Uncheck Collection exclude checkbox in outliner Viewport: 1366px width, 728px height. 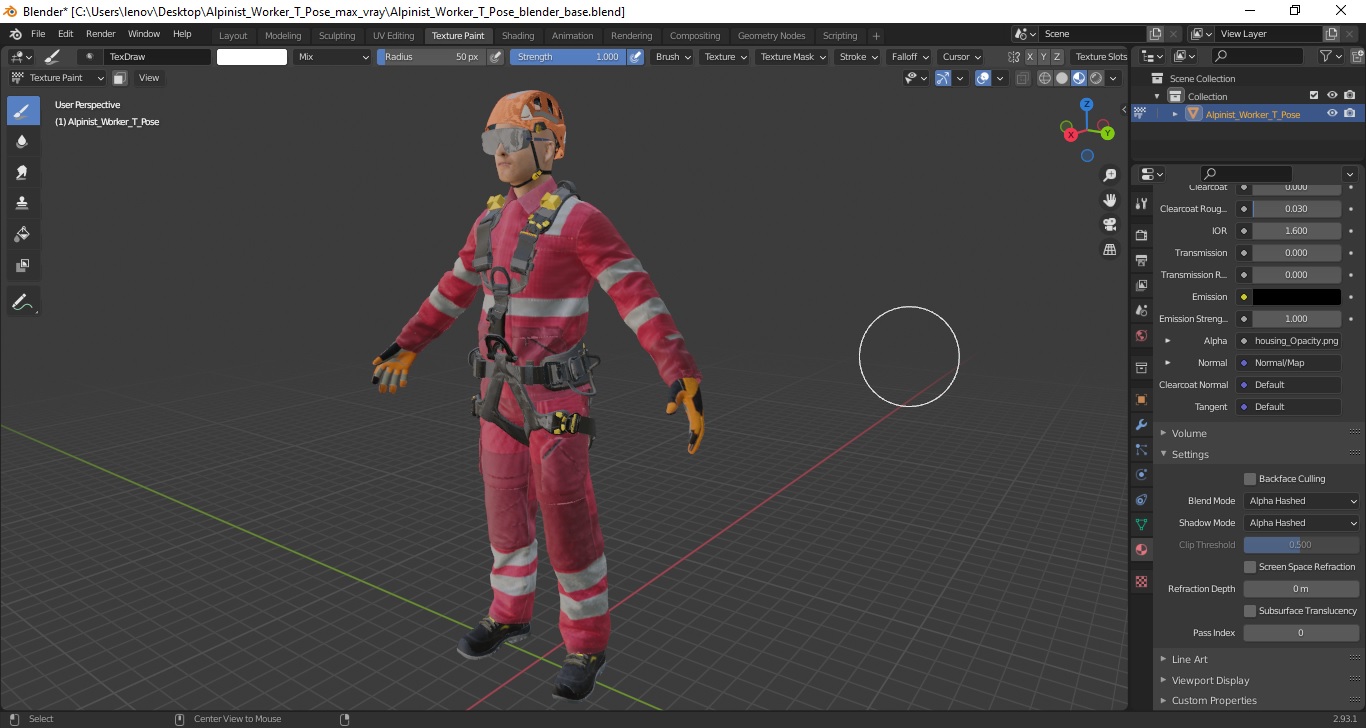1314,96
